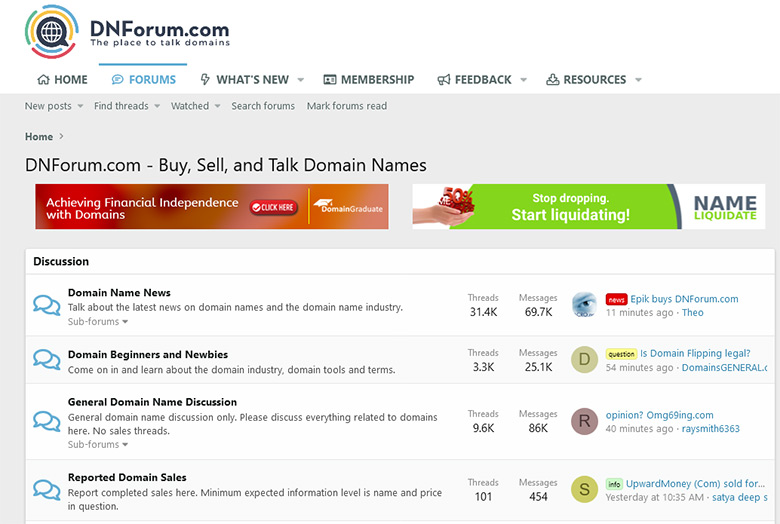Image resolution: width=780 pixels, height=524 pixels.
Task: Open 'UpwardMoney (Com) sold for...' thread
Action: pyautogui.click(x=695, y=484)
